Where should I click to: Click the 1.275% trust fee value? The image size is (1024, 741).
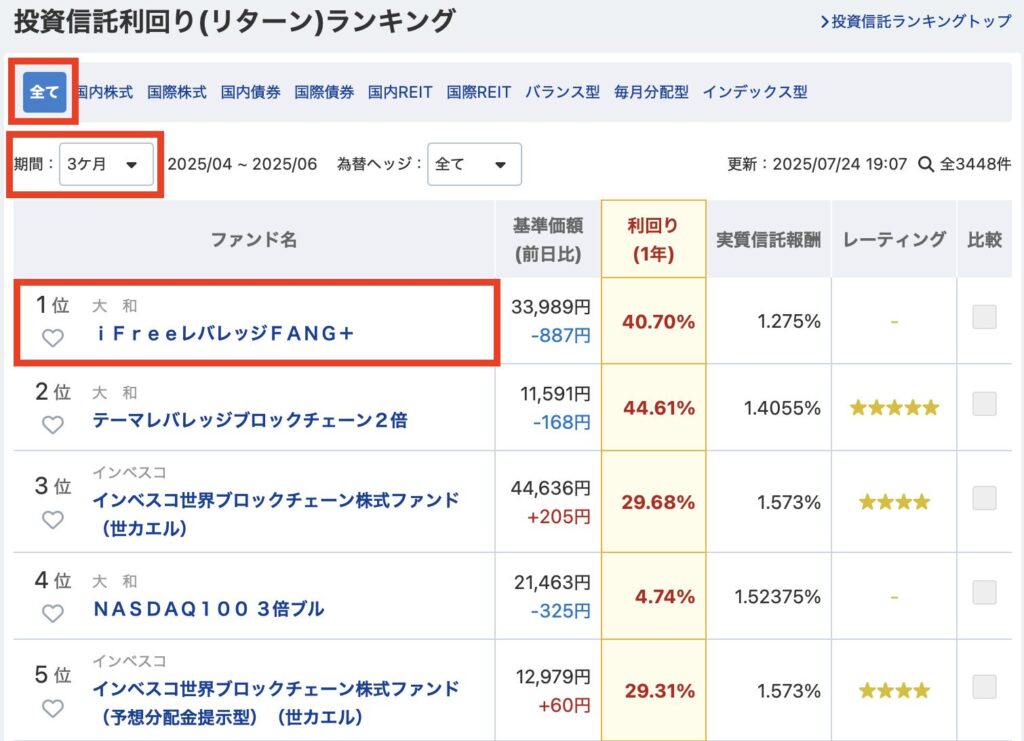(x=789, y=321)
